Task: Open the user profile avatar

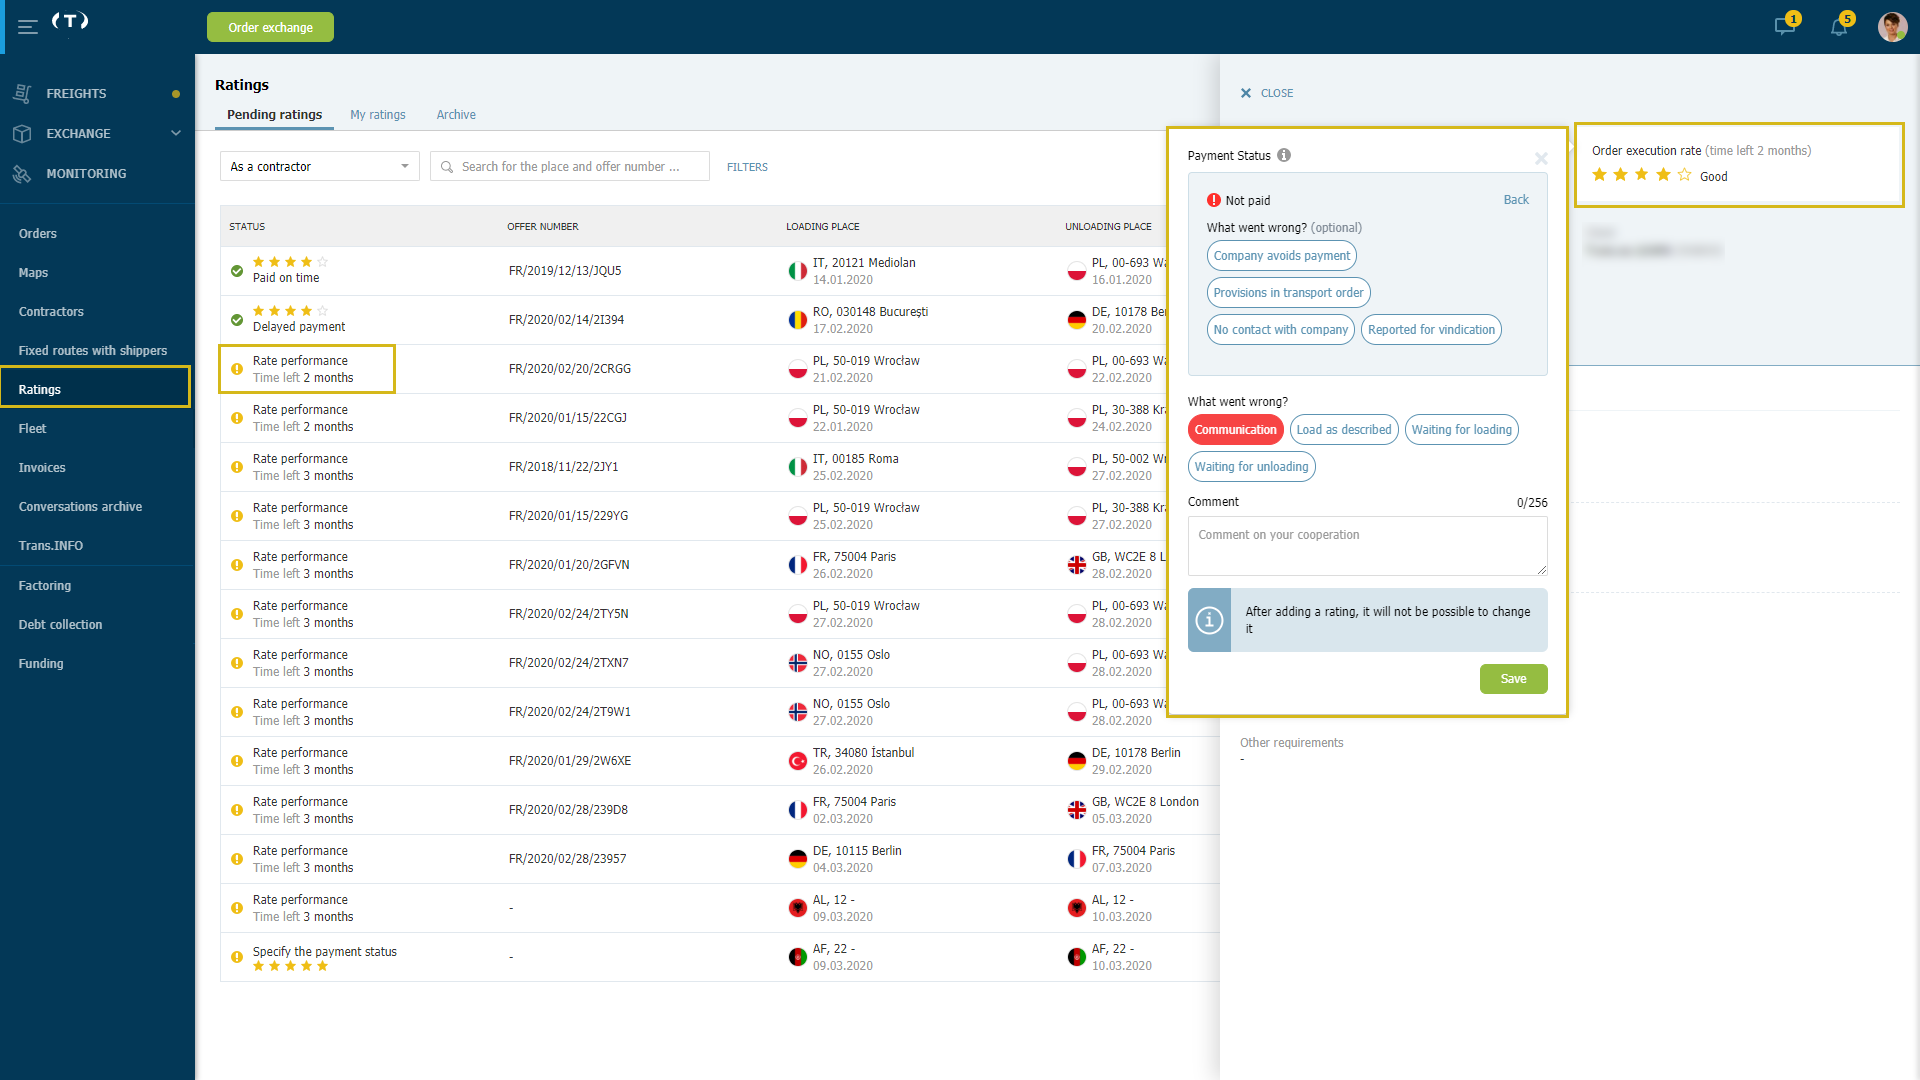Action: pos(1892,27)
